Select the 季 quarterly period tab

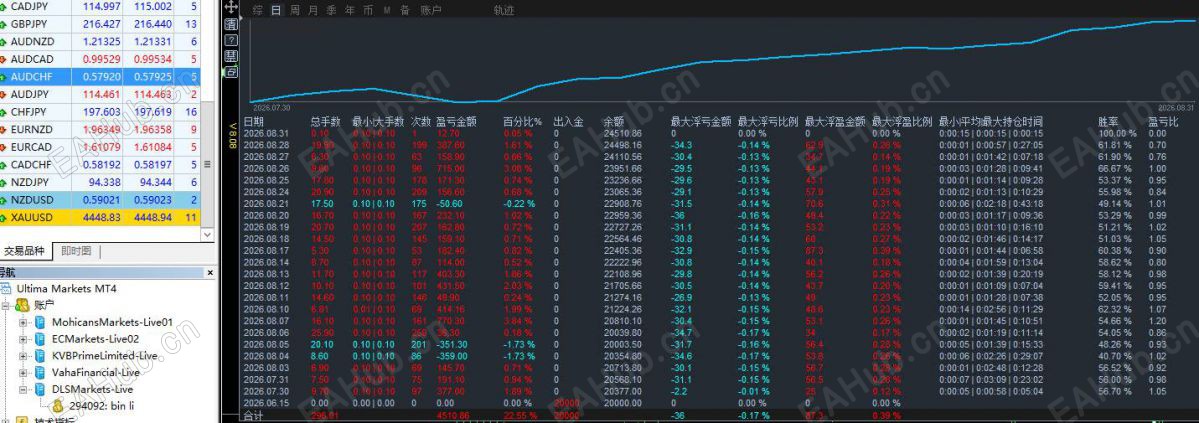tap(331, 11)
